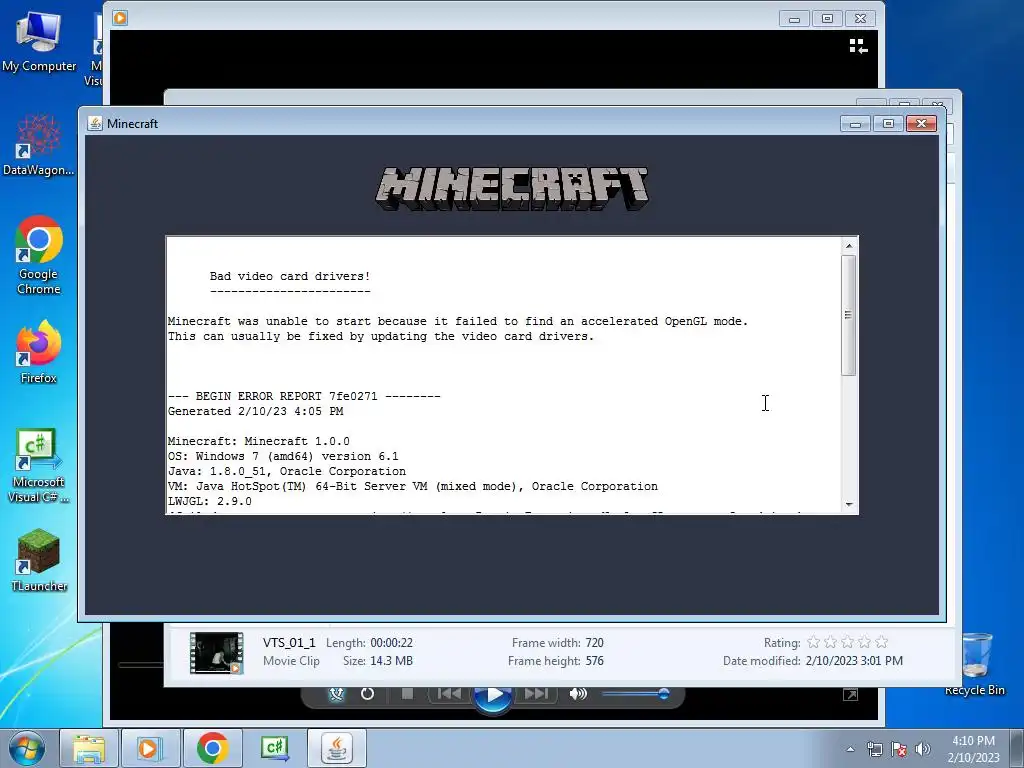Click the VTS_01_1 file name
Viewport: 1024px width, 768px height.
289,643
